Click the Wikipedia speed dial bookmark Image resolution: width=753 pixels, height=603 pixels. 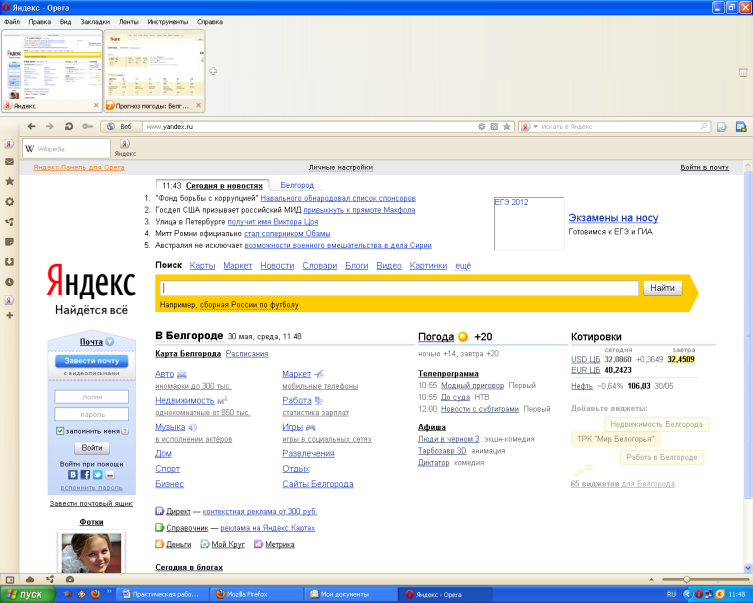[x=66, y=149]
